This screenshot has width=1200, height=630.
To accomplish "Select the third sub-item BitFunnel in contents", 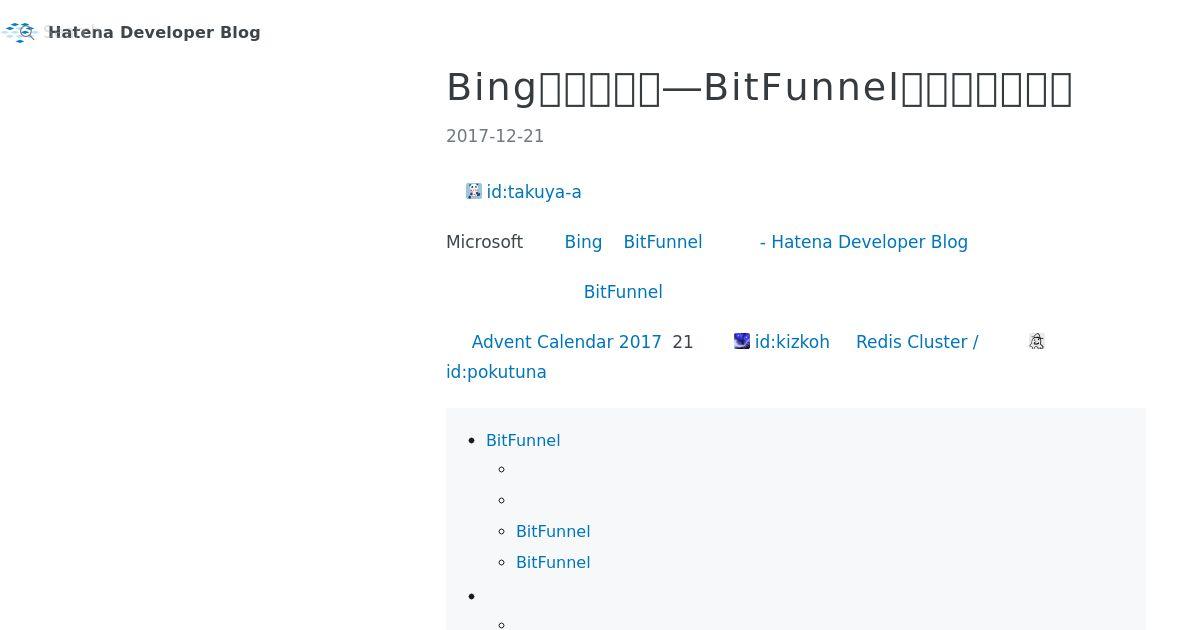I will tap(553, 531).
